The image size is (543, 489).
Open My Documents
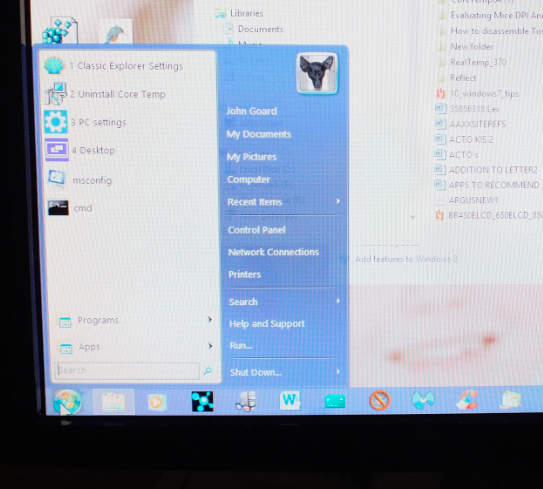coord(258,134)
